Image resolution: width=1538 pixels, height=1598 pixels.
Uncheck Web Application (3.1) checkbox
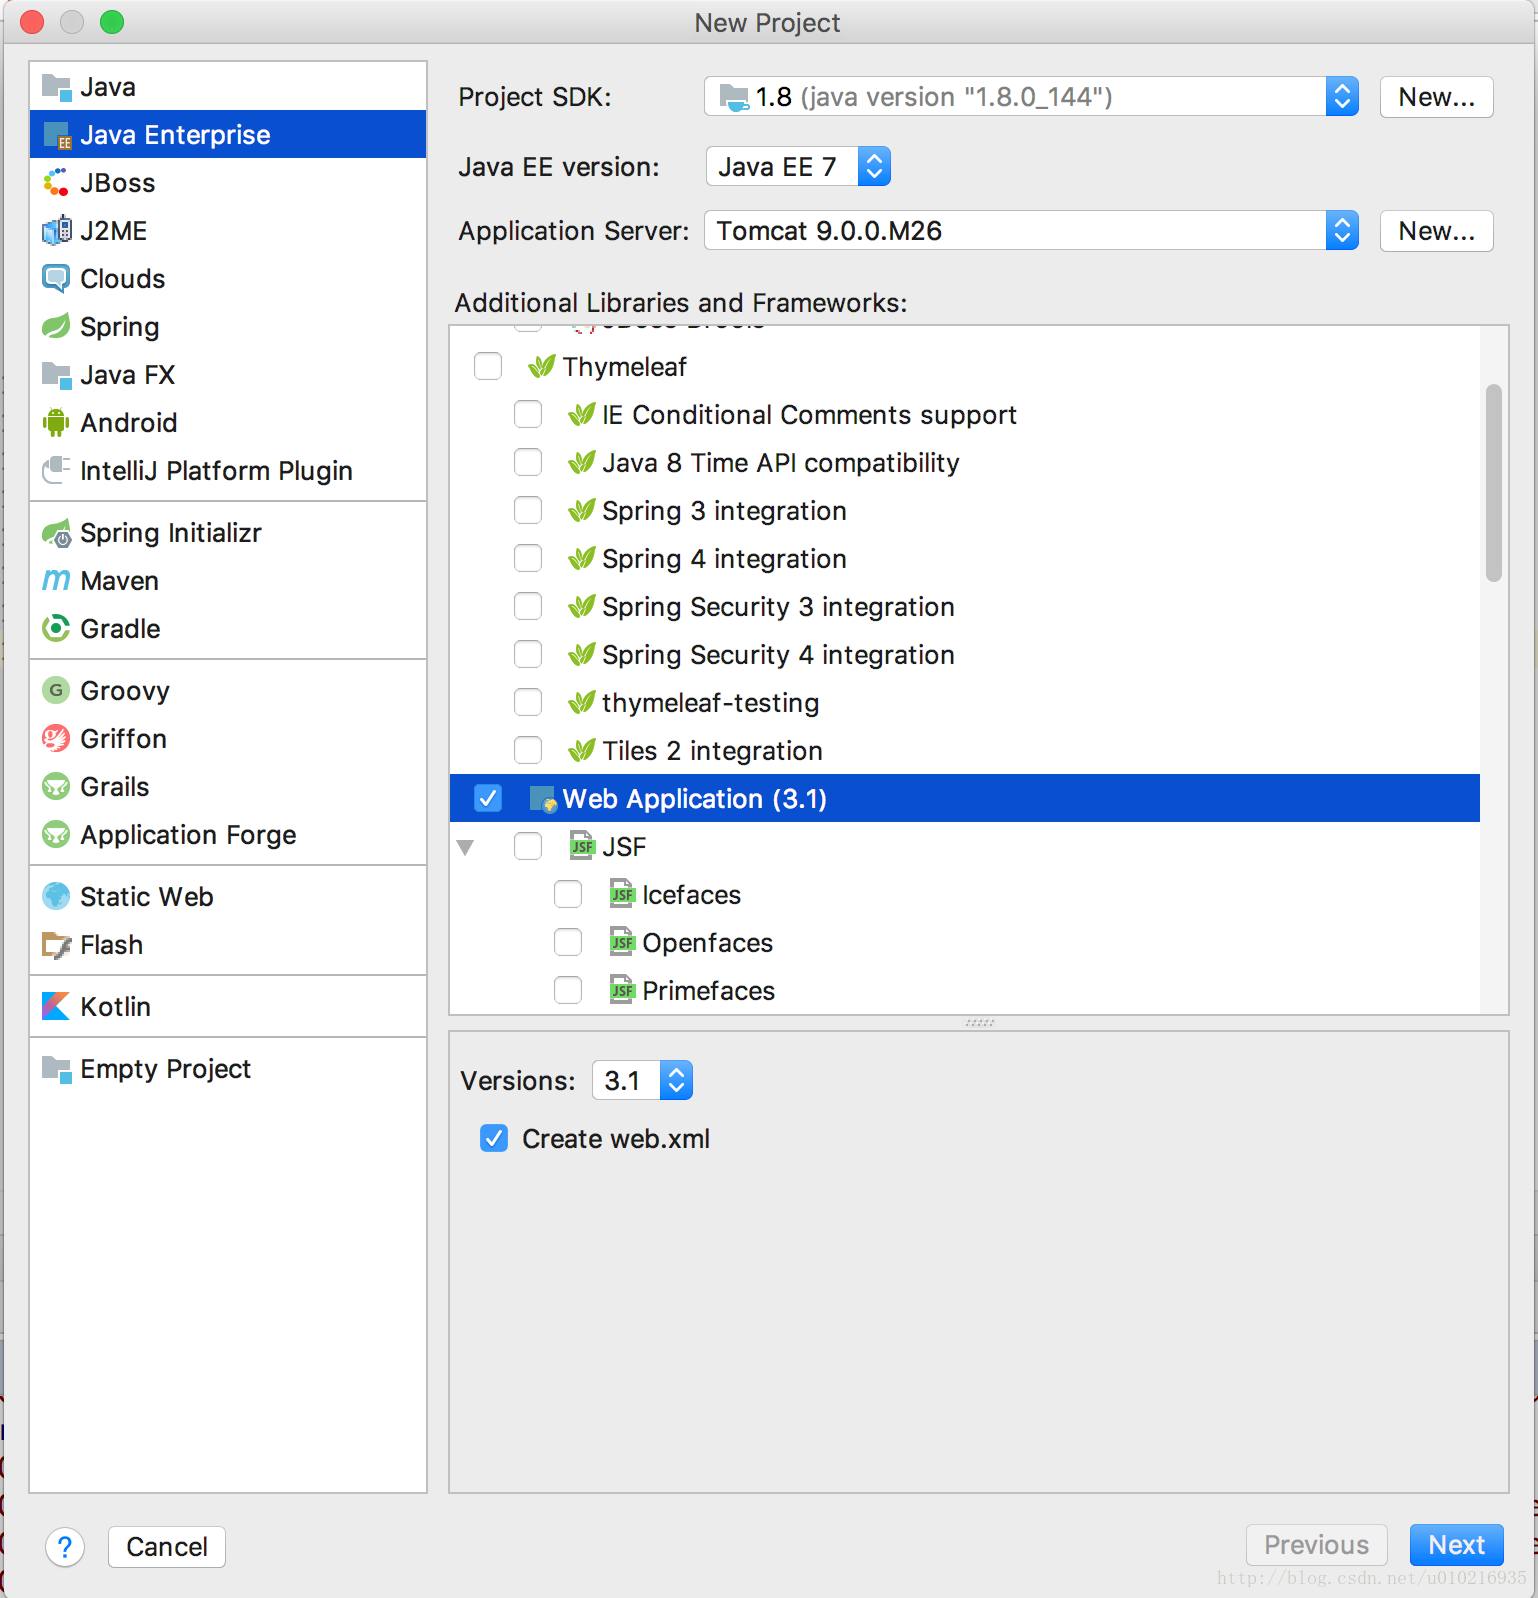(x=488, y=799)
